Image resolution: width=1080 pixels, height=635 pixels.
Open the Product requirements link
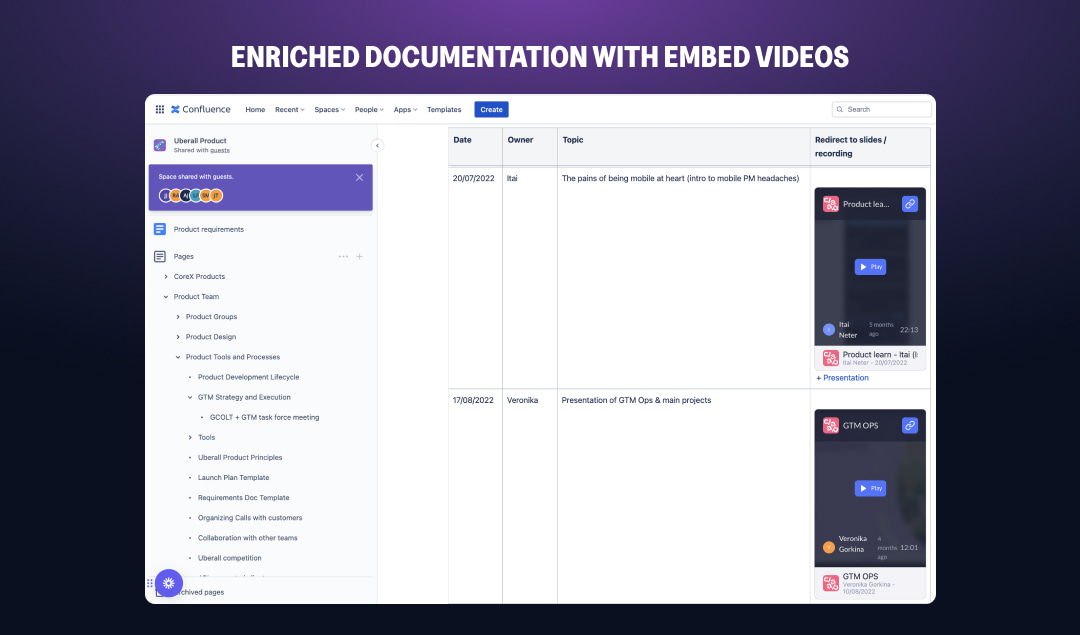click(x=209, y=229)
